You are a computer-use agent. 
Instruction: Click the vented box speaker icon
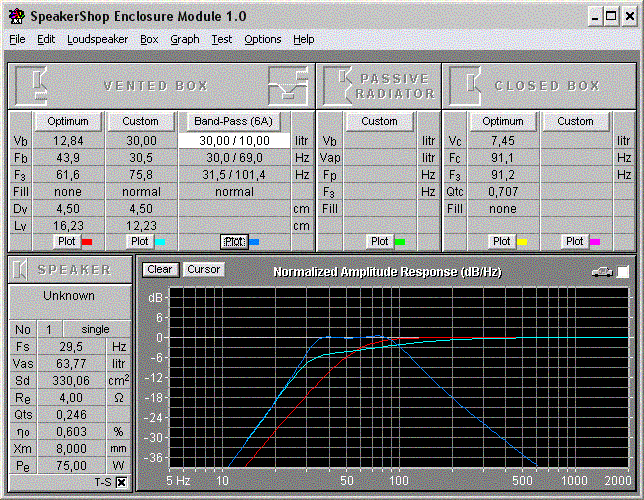(32, 85)
